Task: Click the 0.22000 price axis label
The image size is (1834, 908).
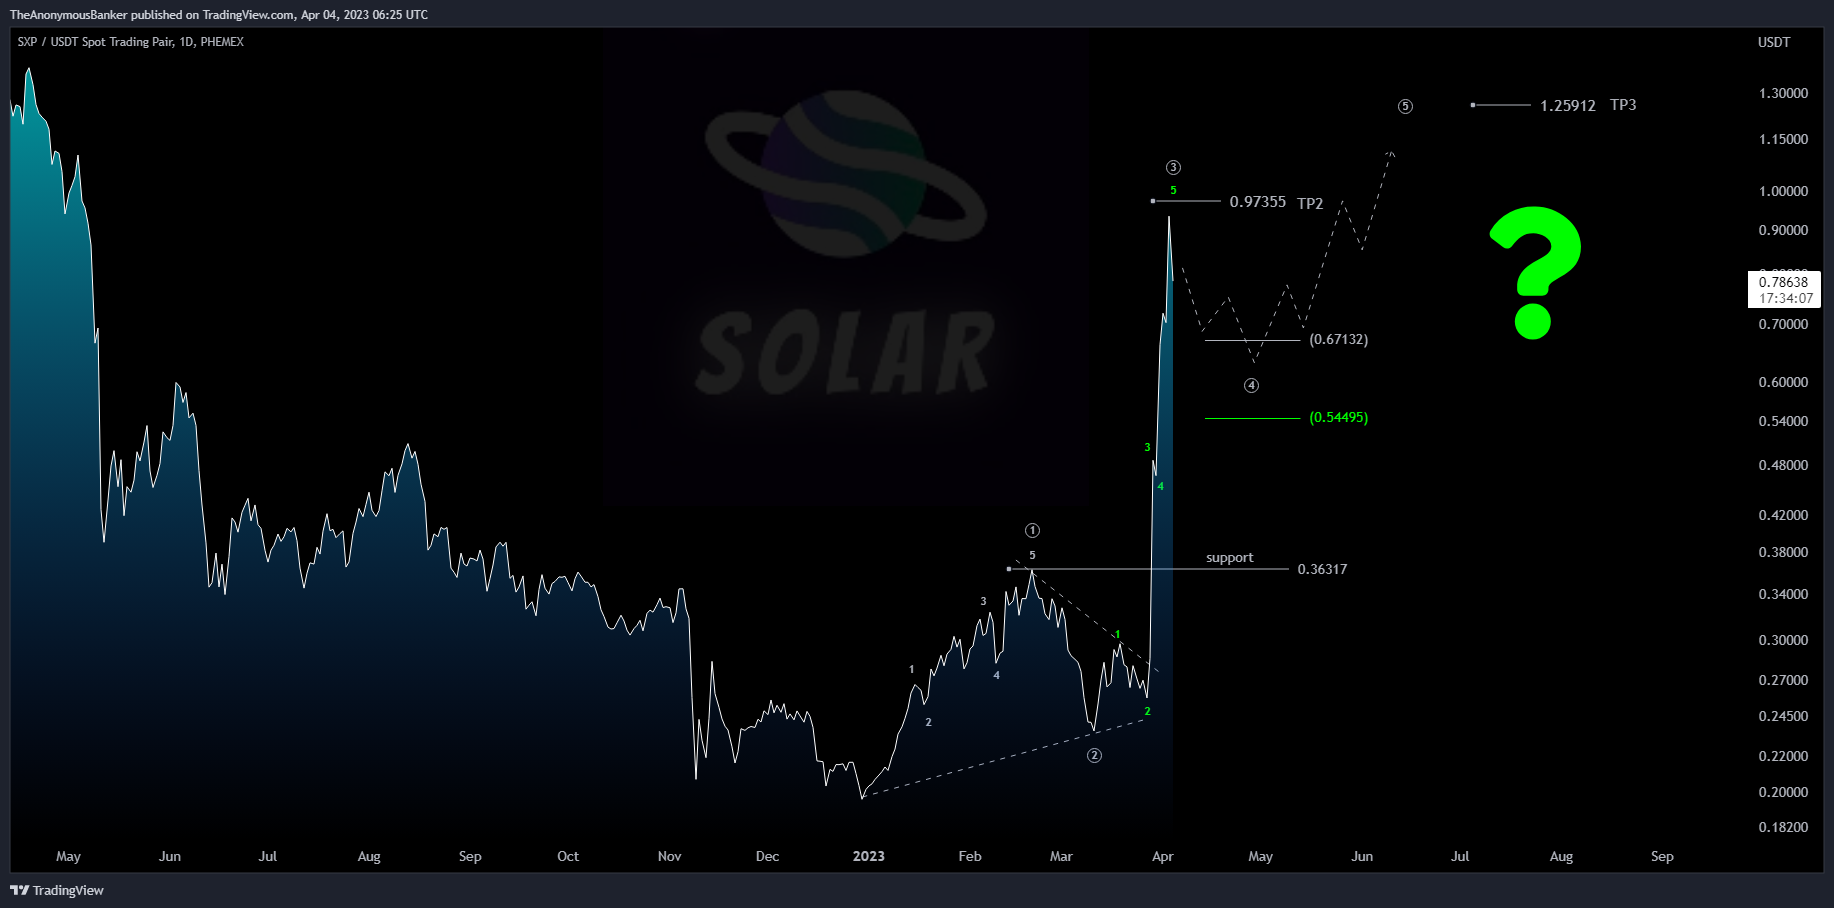Action: pos(1784,756)
